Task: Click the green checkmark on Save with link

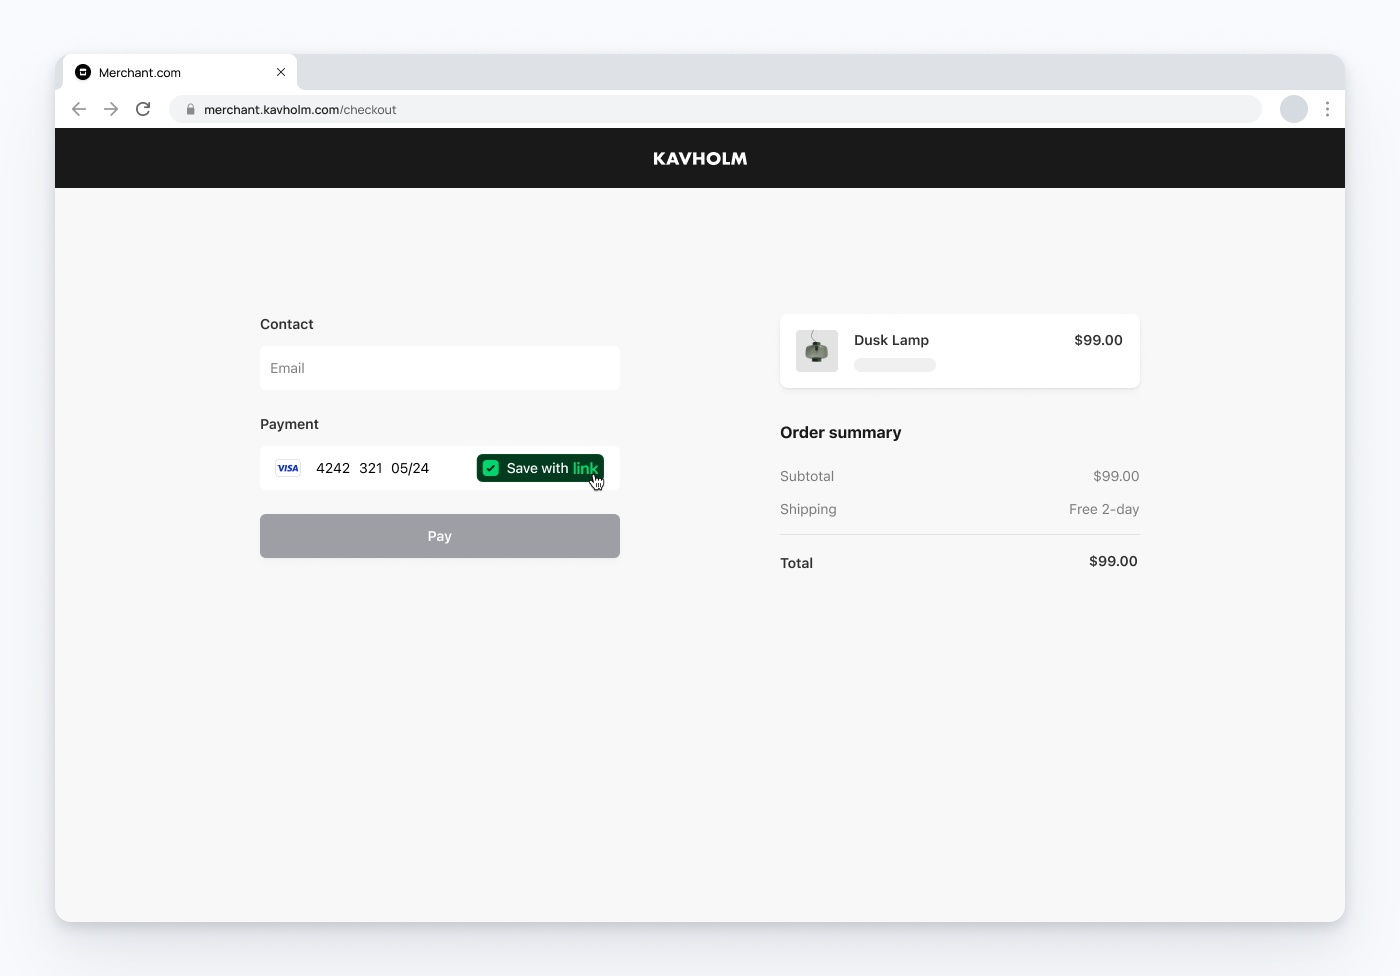Action: coord(490,467)
